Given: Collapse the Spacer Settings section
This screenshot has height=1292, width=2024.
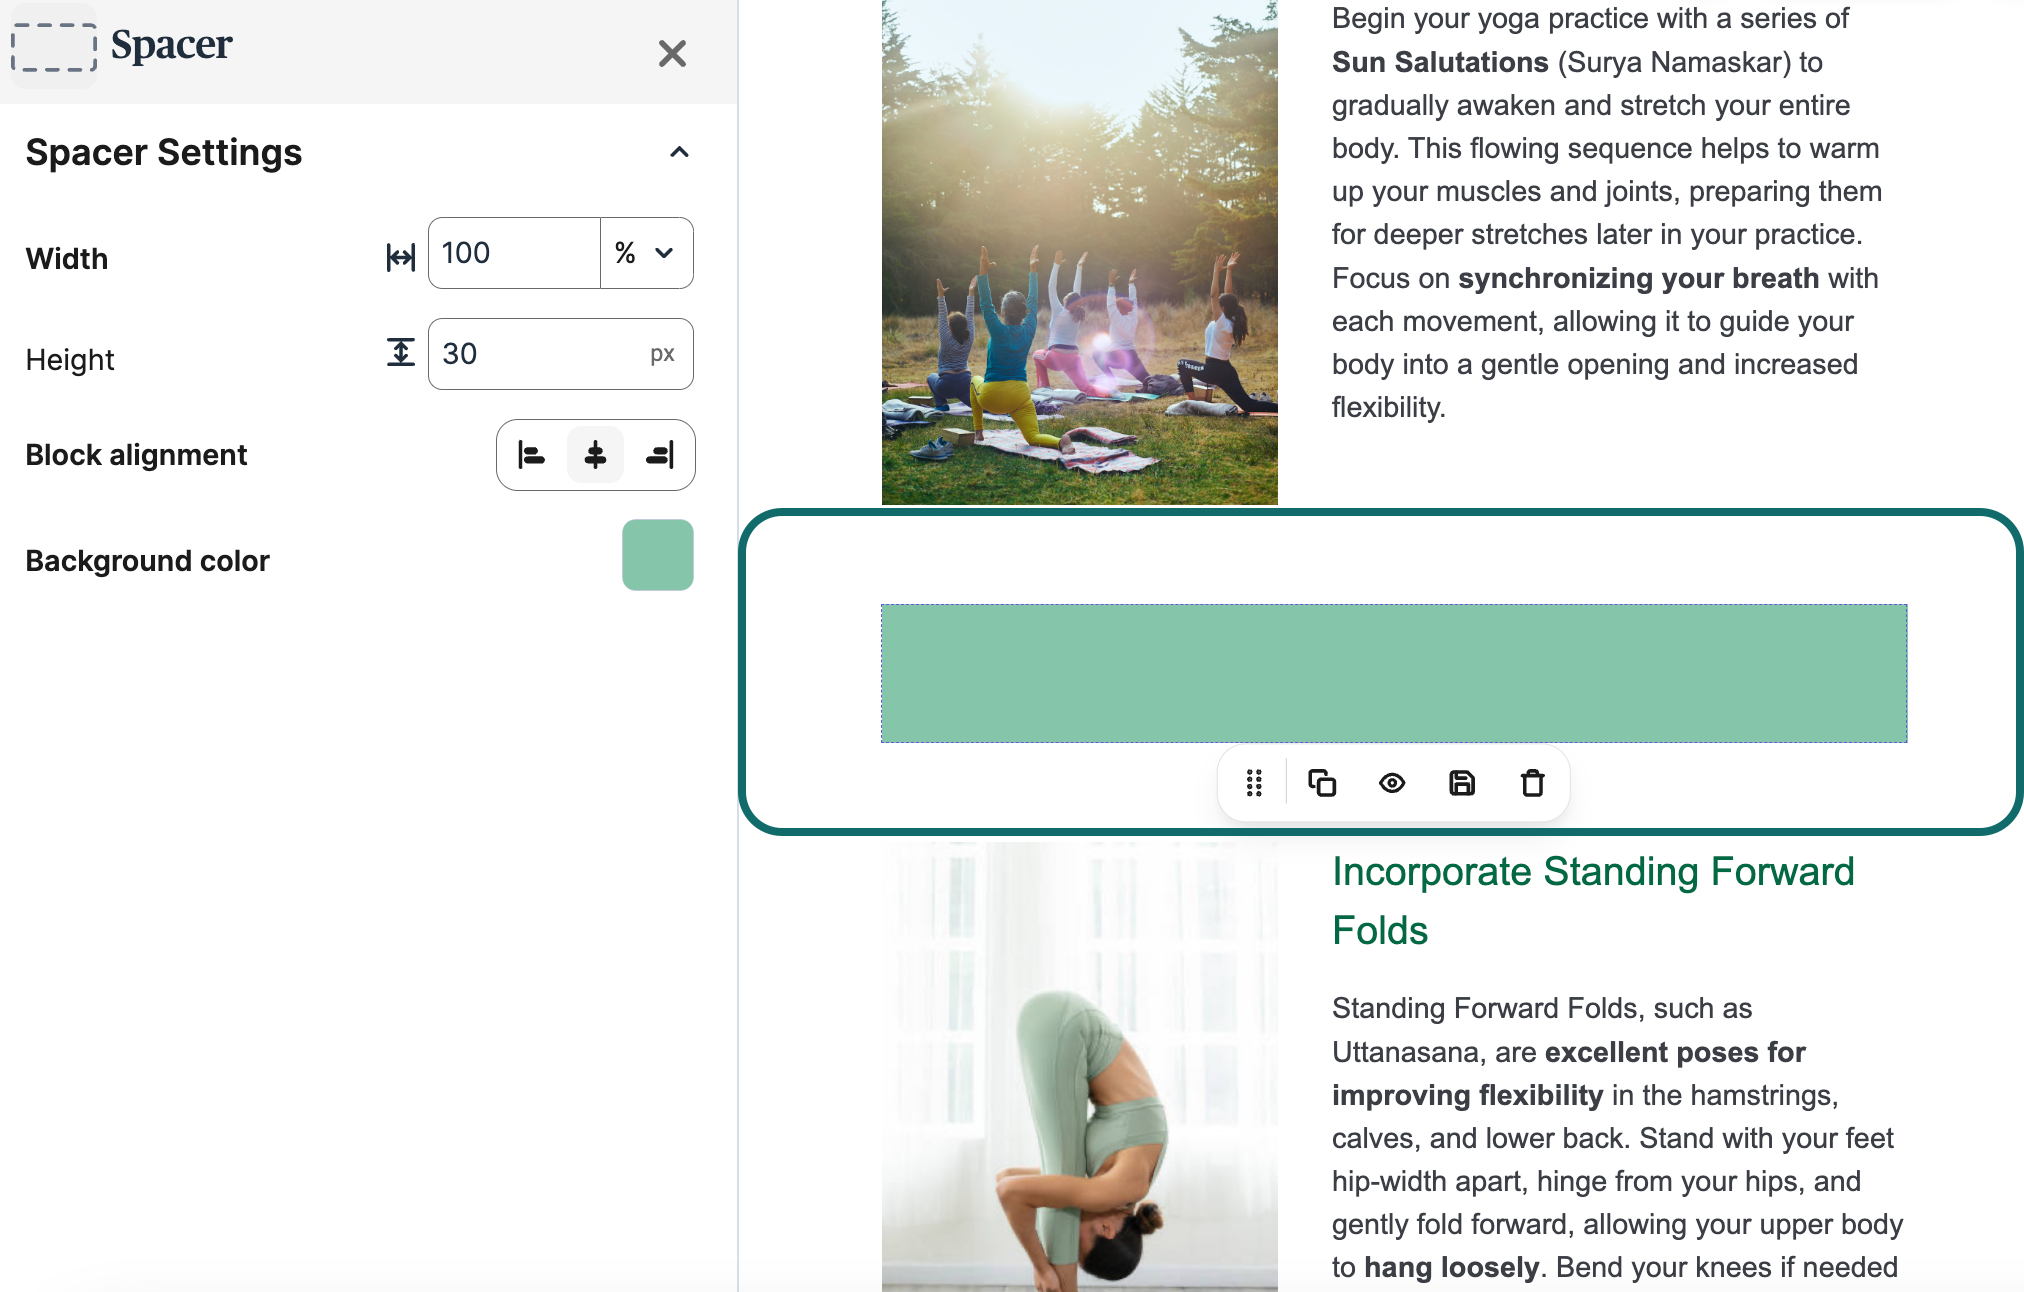Looking at the screenshot, I should click(x=679, y=152).
